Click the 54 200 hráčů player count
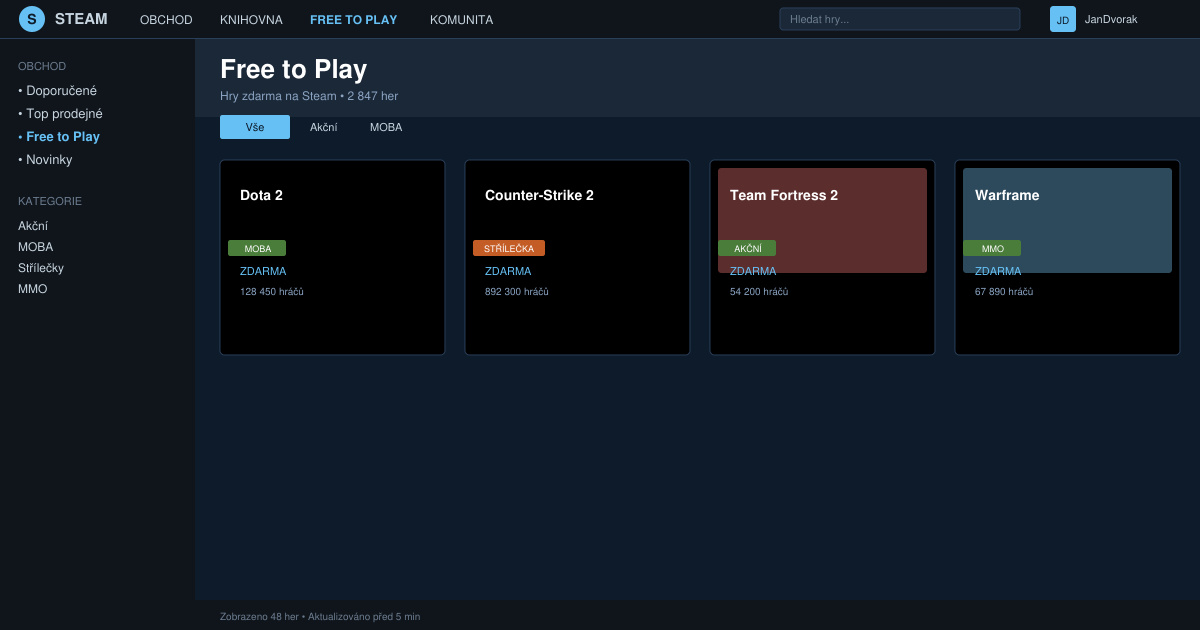The width and height of the screenshot is (1200, 630). [x=759, y=292]
